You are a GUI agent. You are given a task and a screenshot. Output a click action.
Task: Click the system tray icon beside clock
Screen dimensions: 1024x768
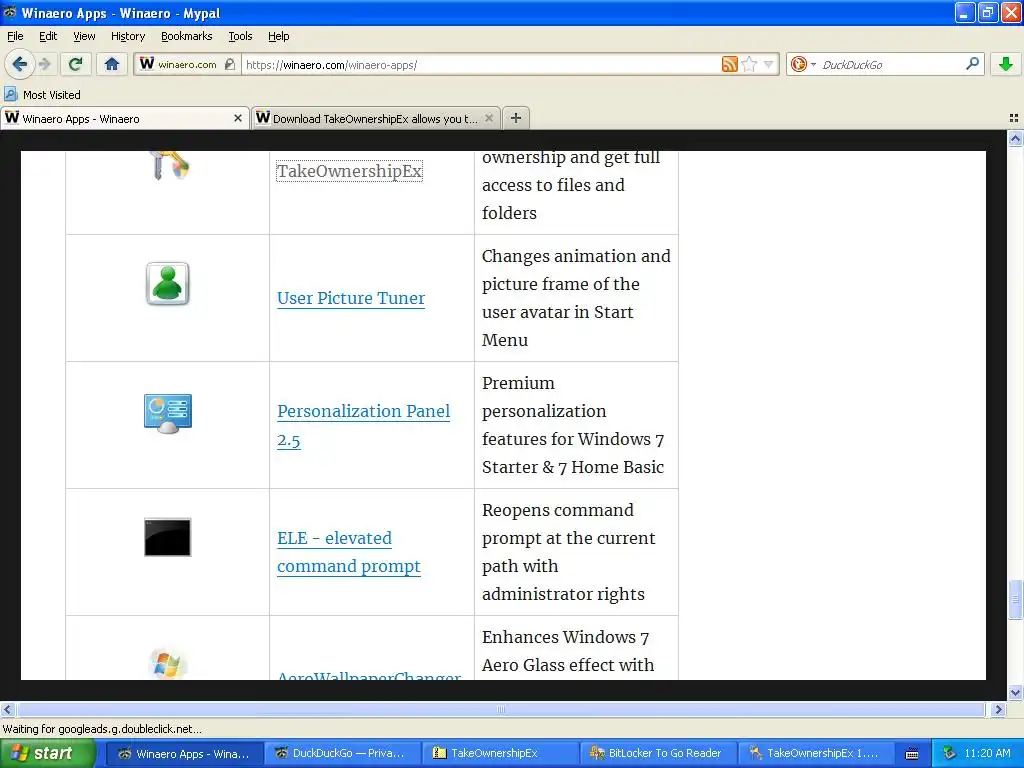950,754
